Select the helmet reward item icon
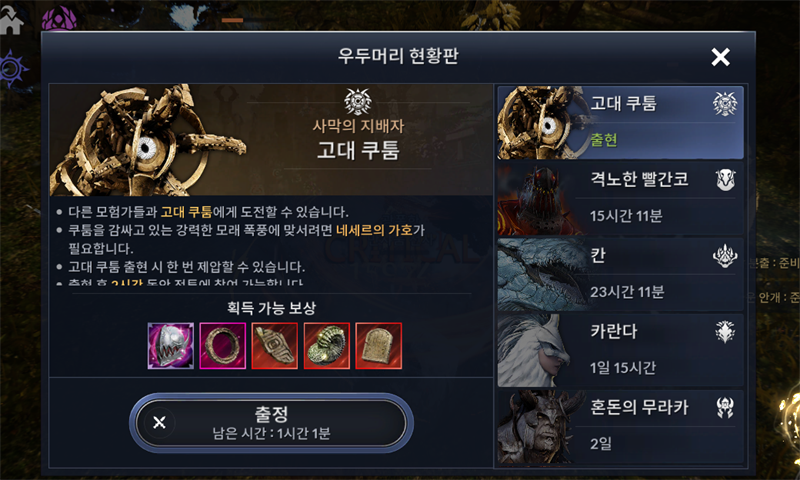Image resolution: width=800 pixels, height=480 pixels. 170,345
